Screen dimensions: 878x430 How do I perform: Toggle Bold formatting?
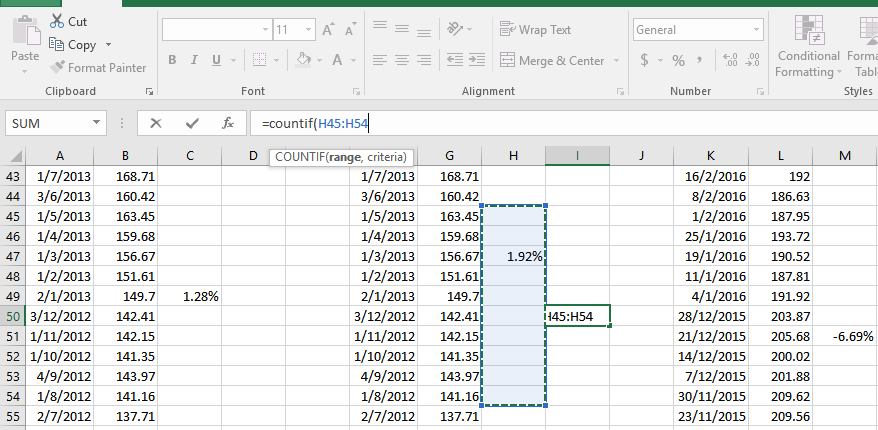(x=172, y=60)
